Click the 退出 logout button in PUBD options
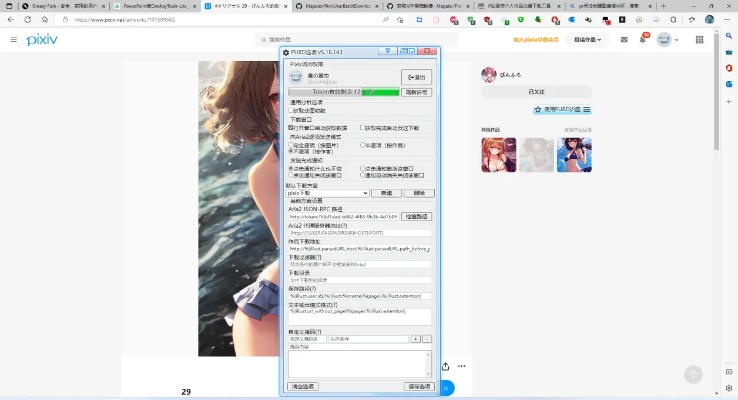This screenshot has height=400, width=738. click(x=417, y=77)
